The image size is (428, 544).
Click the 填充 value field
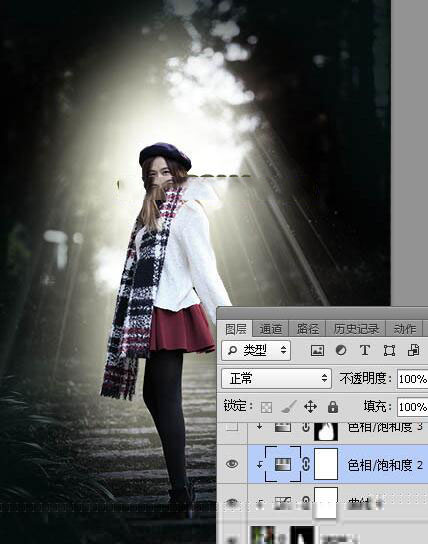pos(413,407)
